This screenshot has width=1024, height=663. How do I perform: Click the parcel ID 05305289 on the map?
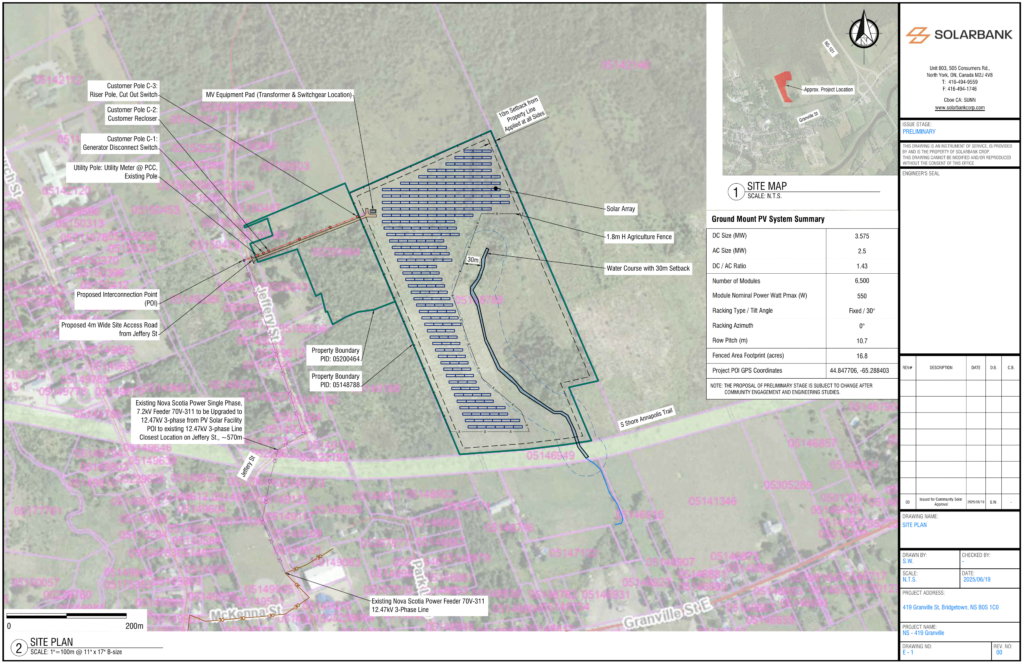click(788, 485)
